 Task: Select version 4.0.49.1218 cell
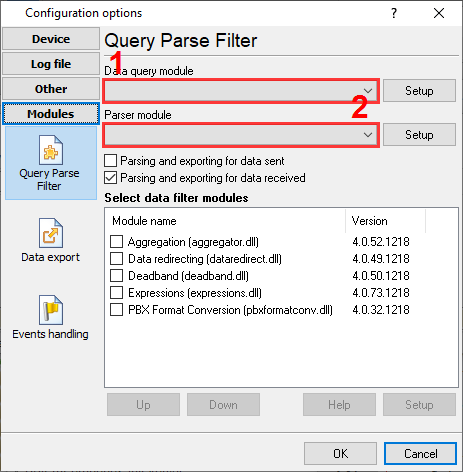coord(381,259)
